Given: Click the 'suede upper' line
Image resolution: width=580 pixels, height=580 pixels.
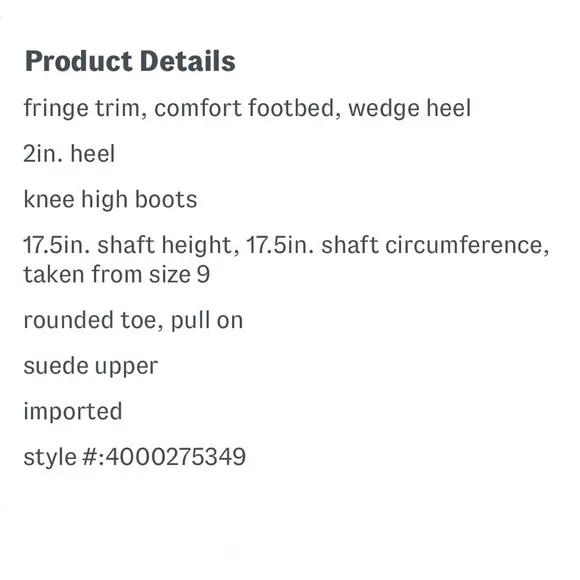Looking at the screenshot, I should click(91, 367).
